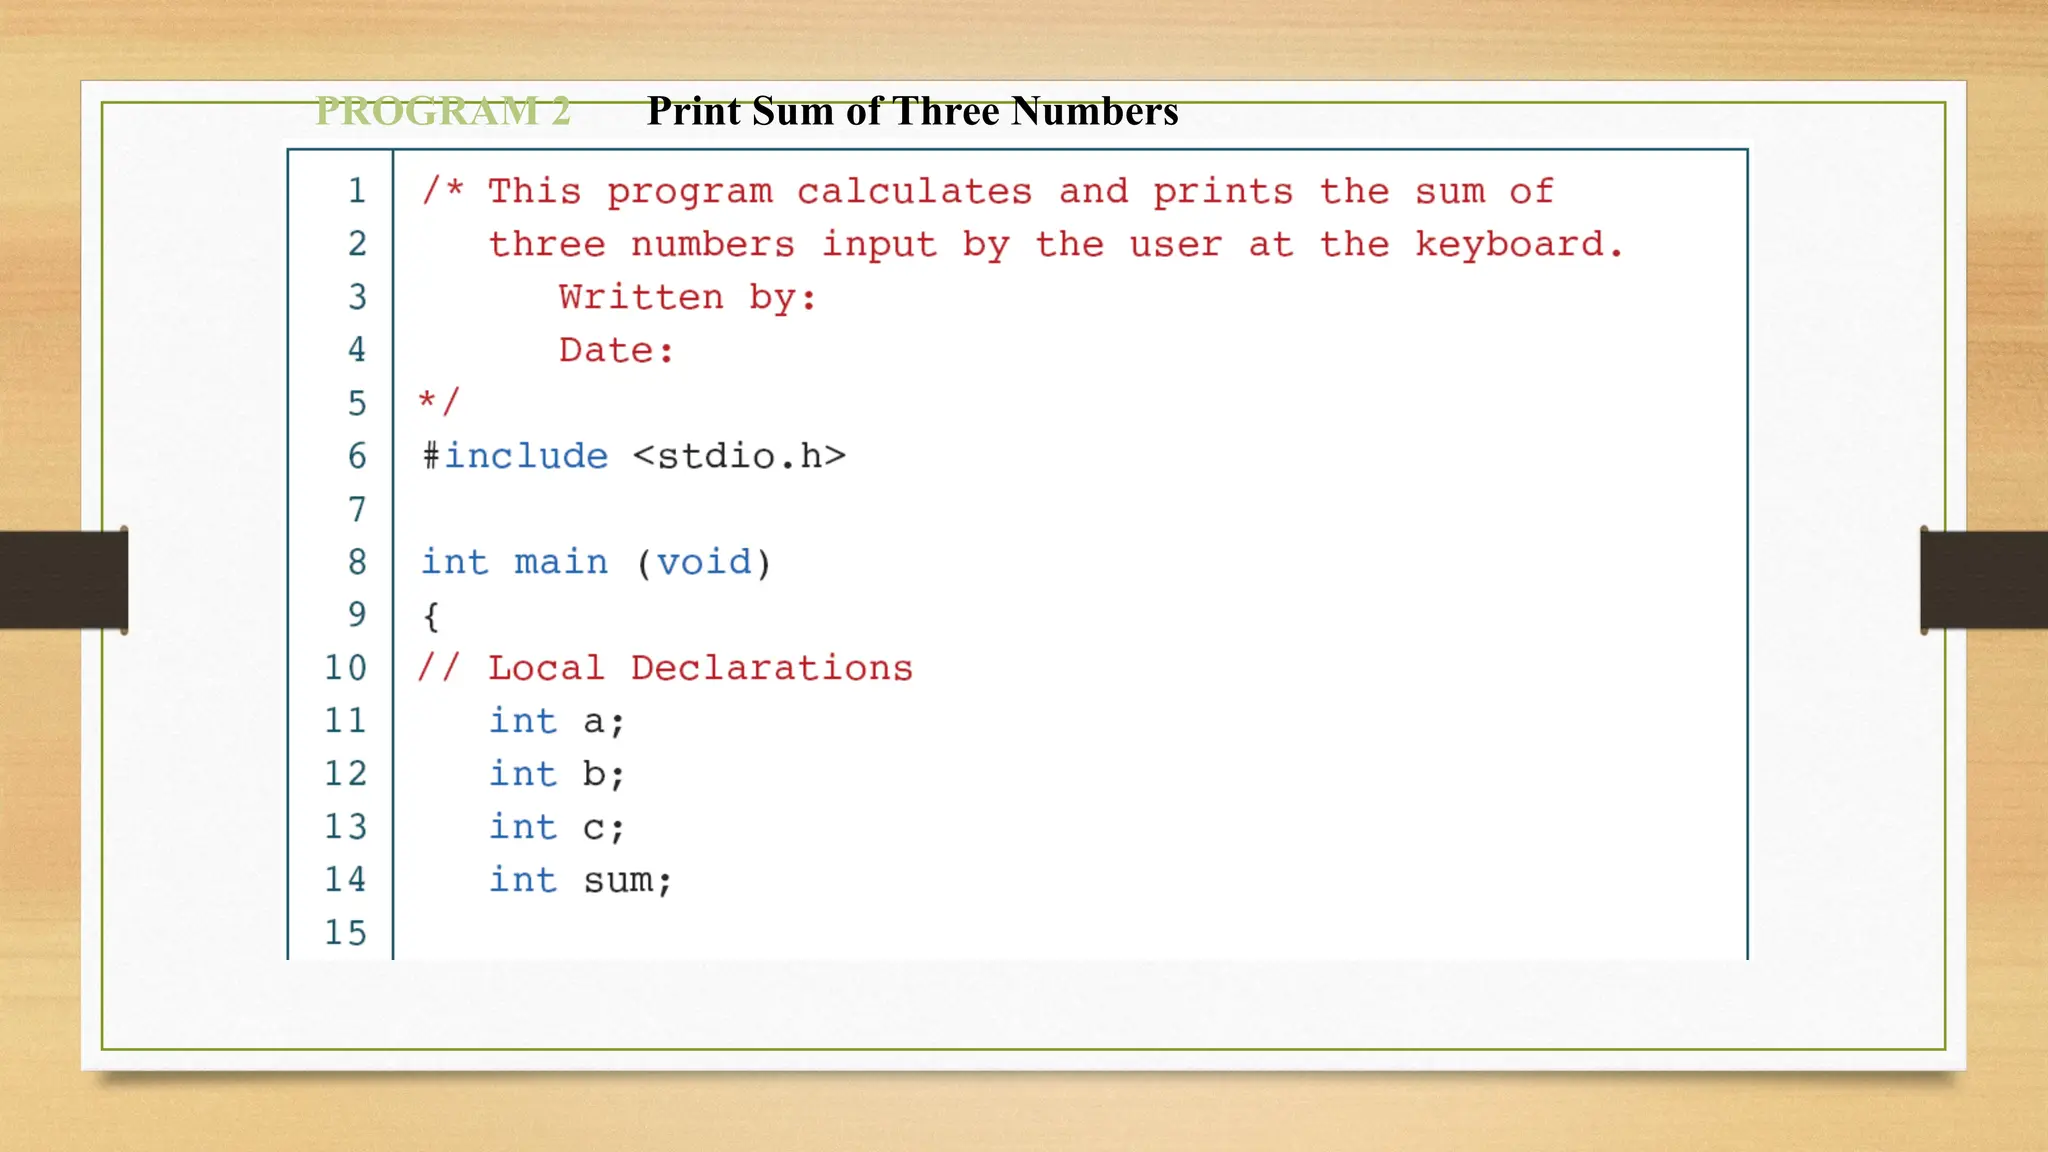Click the dark brown tab on right edge
The height and width of the screenshot is (1152, 2048).
(x=1984, y=580)
